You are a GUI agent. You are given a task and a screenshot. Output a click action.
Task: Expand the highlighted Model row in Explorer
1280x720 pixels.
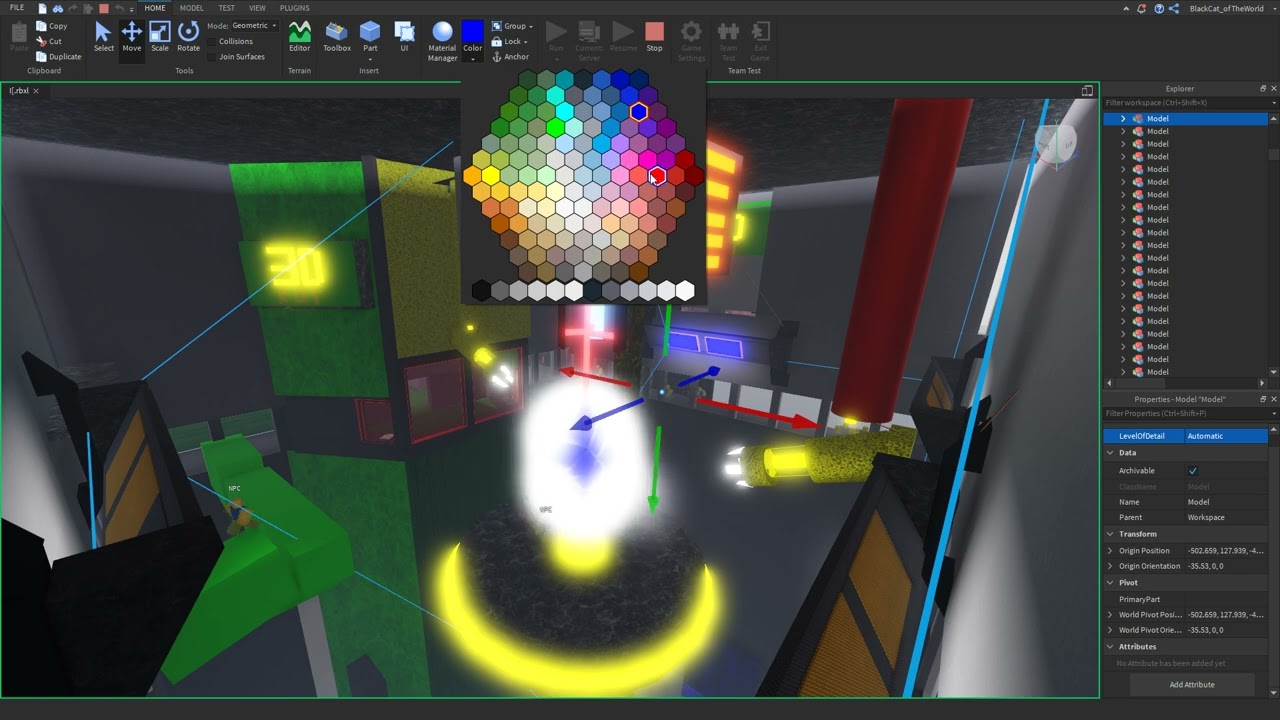[1122, 118]
